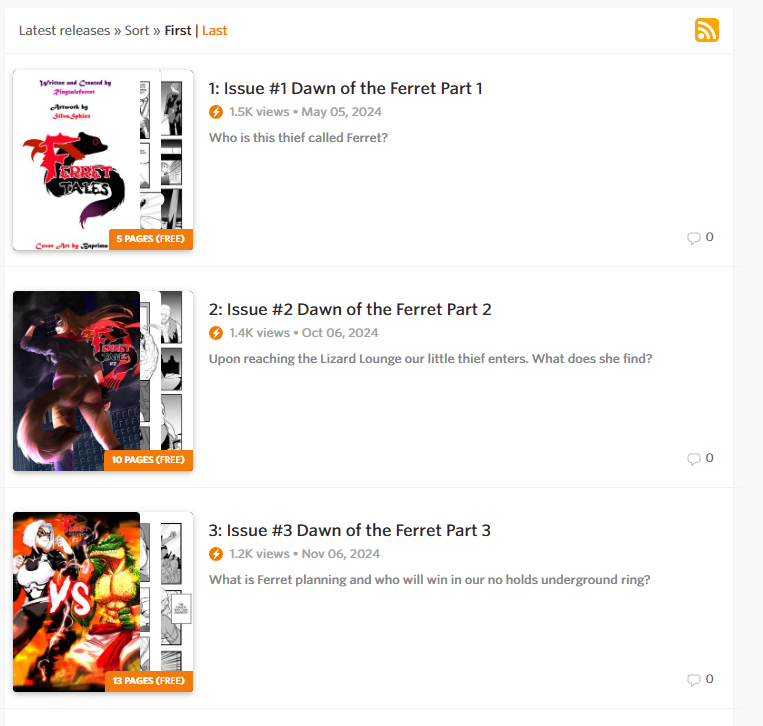The height and width of the screenshot is (726, 763).
Task: Click the Ferret Tales cover thumbnail of Issue #1
Action: [x=103, y=160]
